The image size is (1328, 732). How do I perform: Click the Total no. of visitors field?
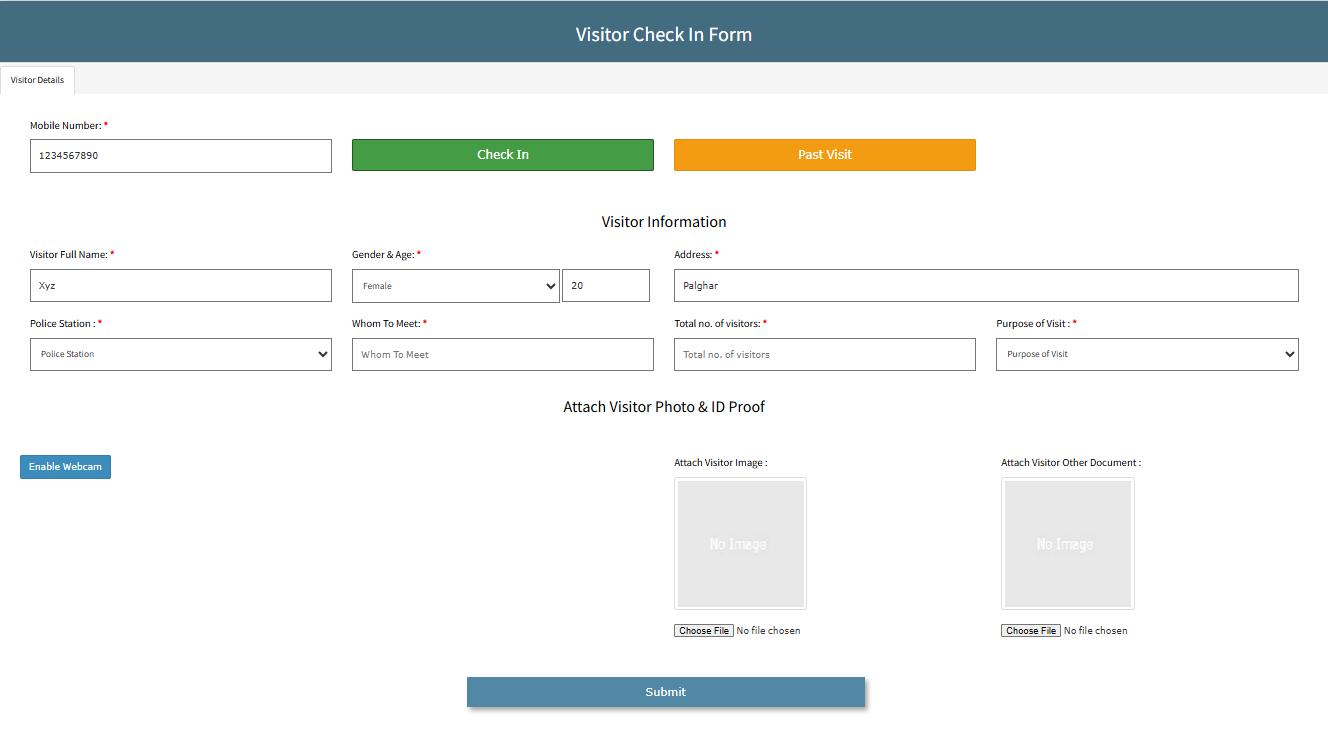(x=824, y=354)
